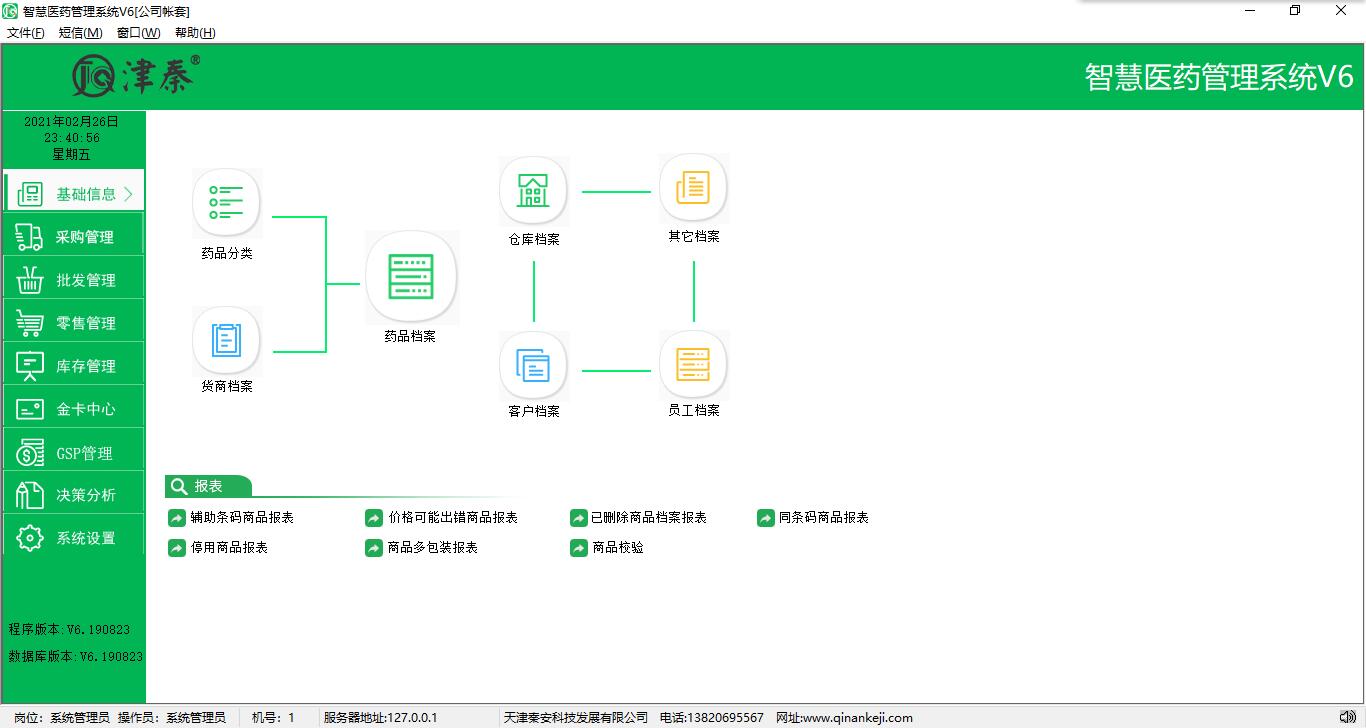Expand the 基础信息 sidebar section
The width and height of the screenshot is (1366, 728).
[74, 194]
